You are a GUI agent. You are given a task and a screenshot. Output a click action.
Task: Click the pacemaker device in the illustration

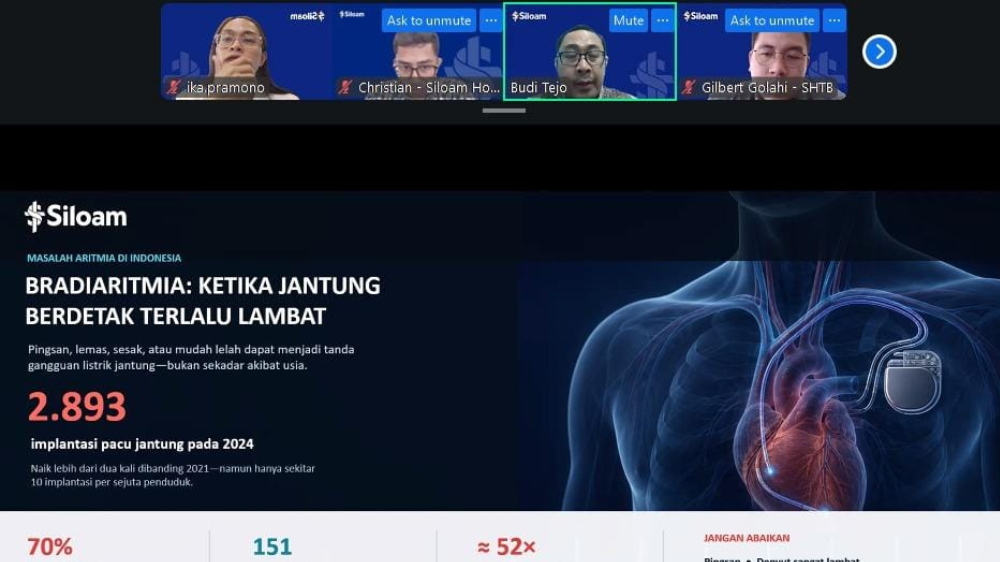(x=913, y=381)
